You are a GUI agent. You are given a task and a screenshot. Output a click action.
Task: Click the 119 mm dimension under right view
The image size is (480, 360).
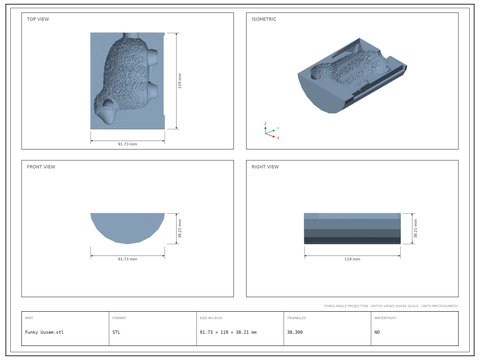coord(352,259)
